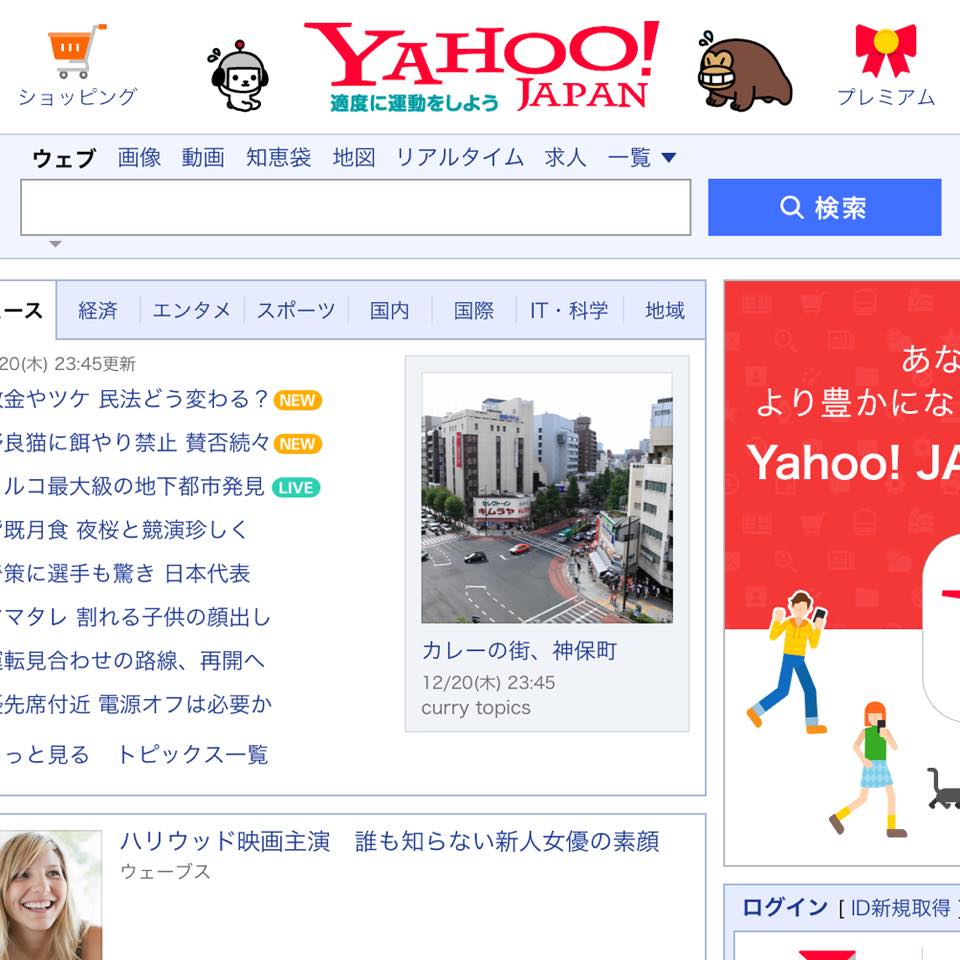Click the robot dog mascot
This screenshot has width=960, height=960.
[x=239, y=76]
